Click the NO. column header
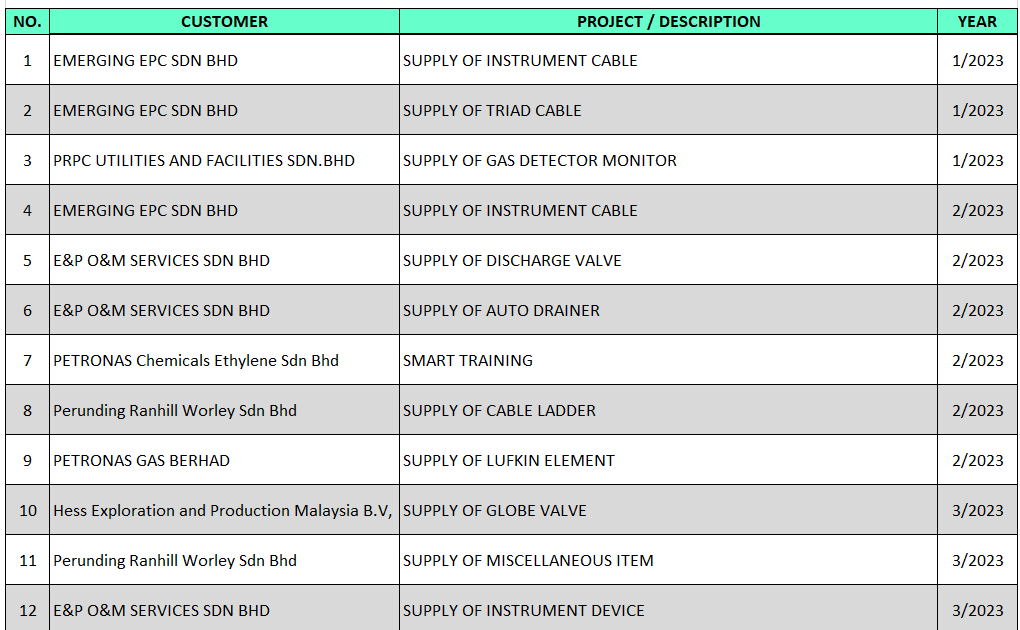Viewport: 1020px width, 630px height. point(27,21)
